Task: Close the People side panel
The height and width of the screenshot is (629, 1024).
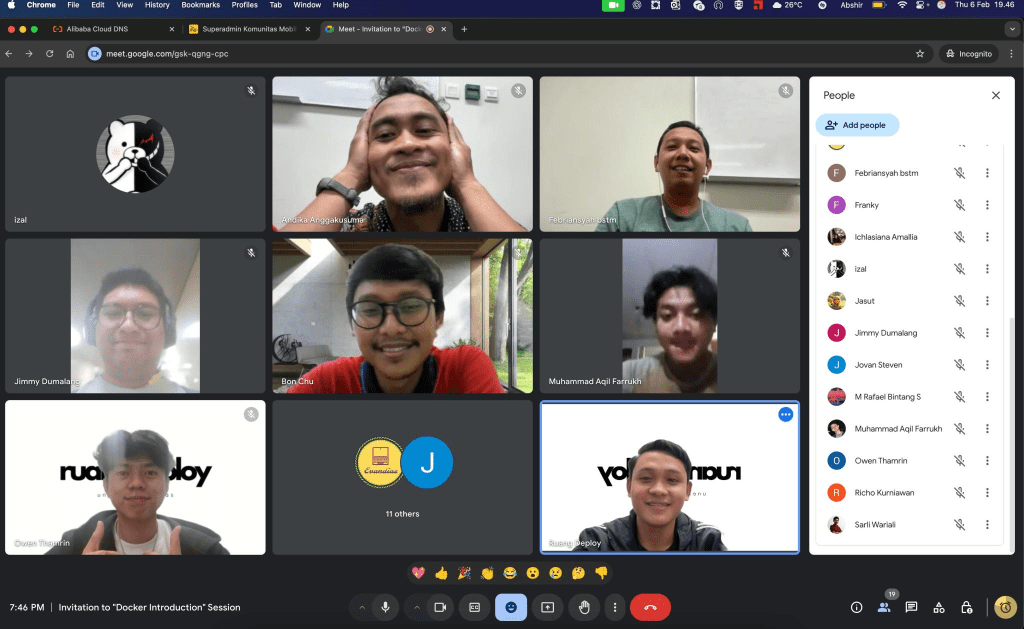Action: [x=995, y=95]
